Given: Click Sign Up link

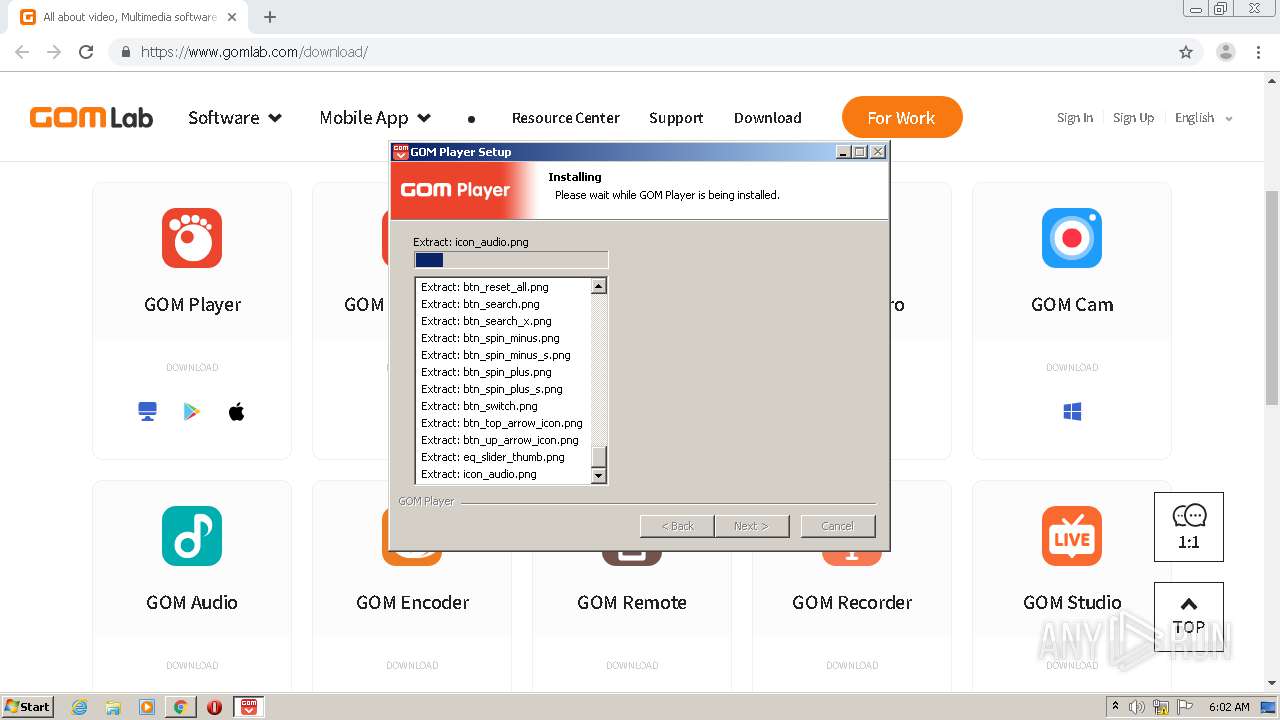Looking at the screenshot, I should click(x=1134, y=118).
